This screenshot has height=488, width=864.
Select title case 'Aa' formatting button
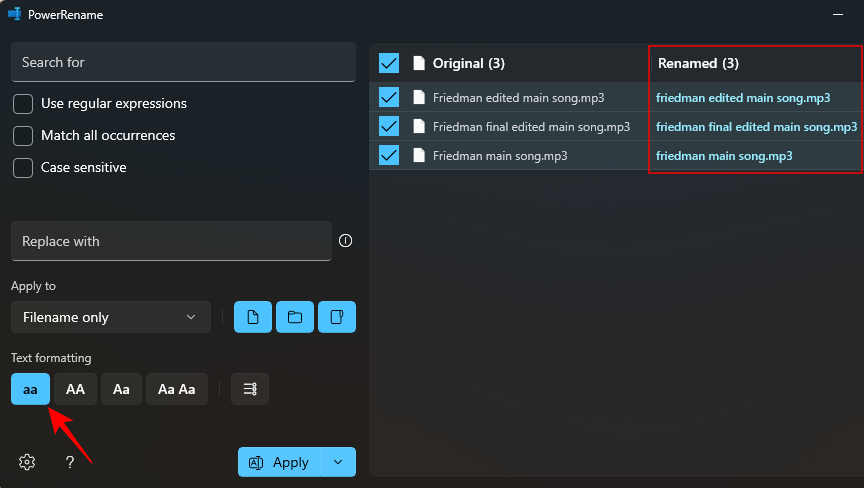point(121,389)
